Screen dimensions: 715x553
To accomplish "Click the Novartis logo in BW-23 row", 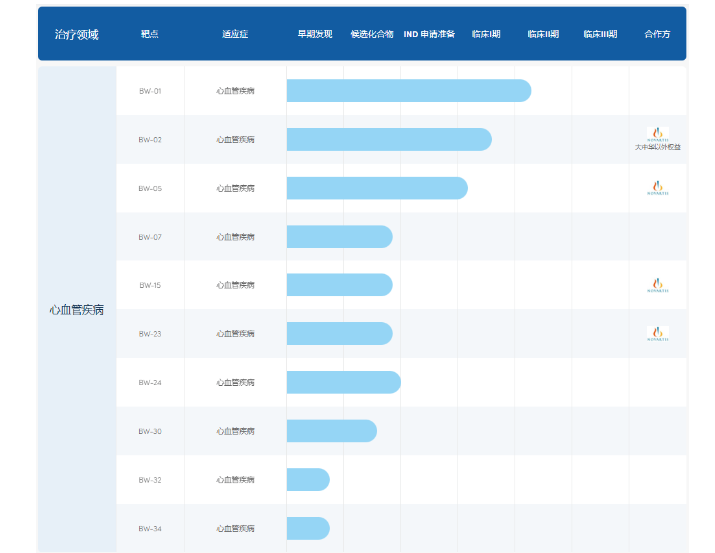I will click(657, 333).
